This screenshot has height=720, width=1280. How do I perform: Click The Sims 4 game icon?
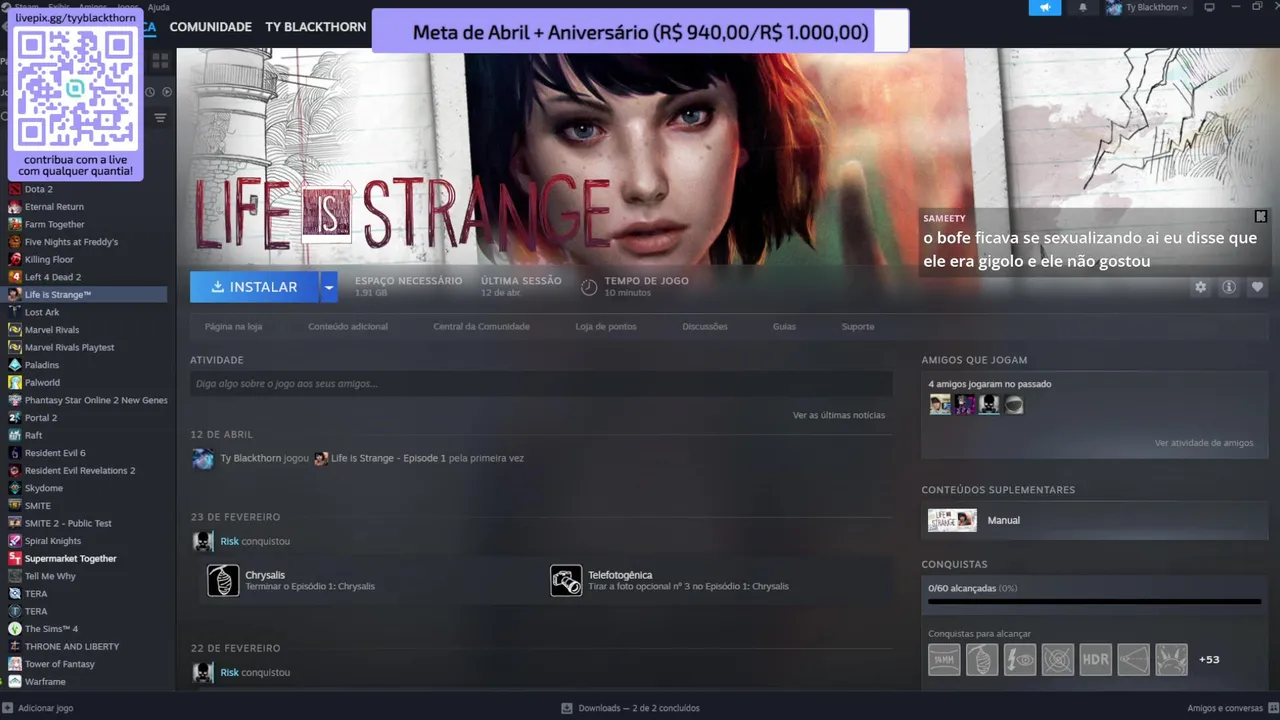(15, 629)
